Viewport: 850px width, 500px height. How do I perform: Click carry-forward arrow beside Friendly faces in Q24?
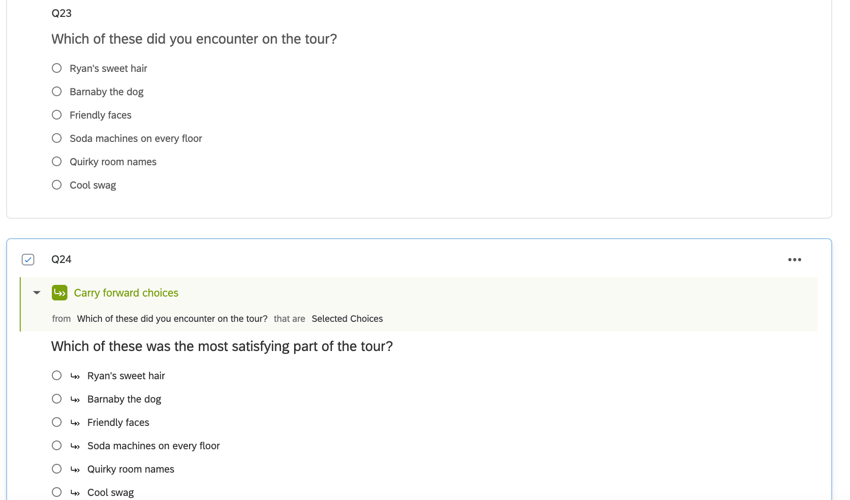[75, 423]
